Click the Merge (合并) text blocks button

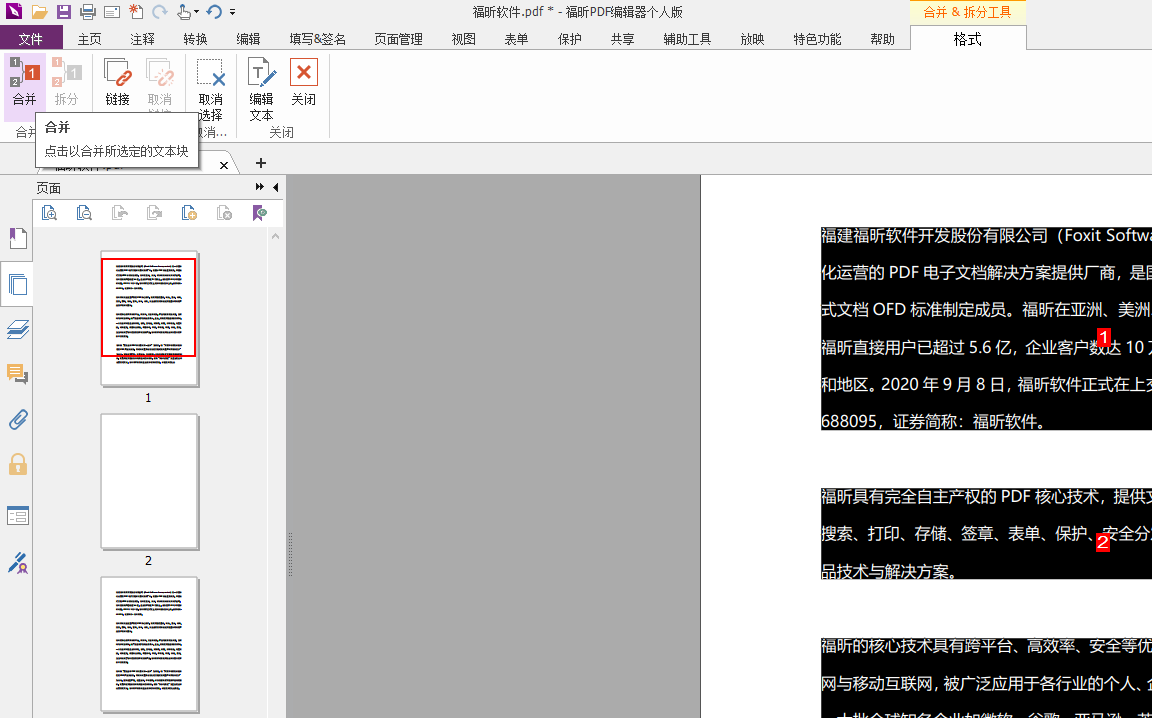tap(24, 84)
